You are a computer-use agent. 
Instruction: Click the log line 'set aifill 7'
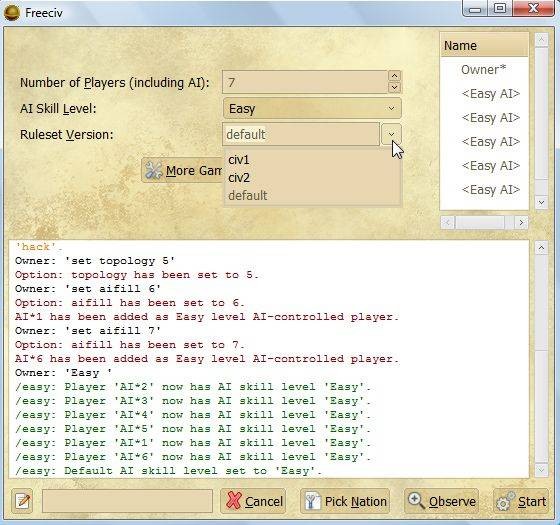88,331
